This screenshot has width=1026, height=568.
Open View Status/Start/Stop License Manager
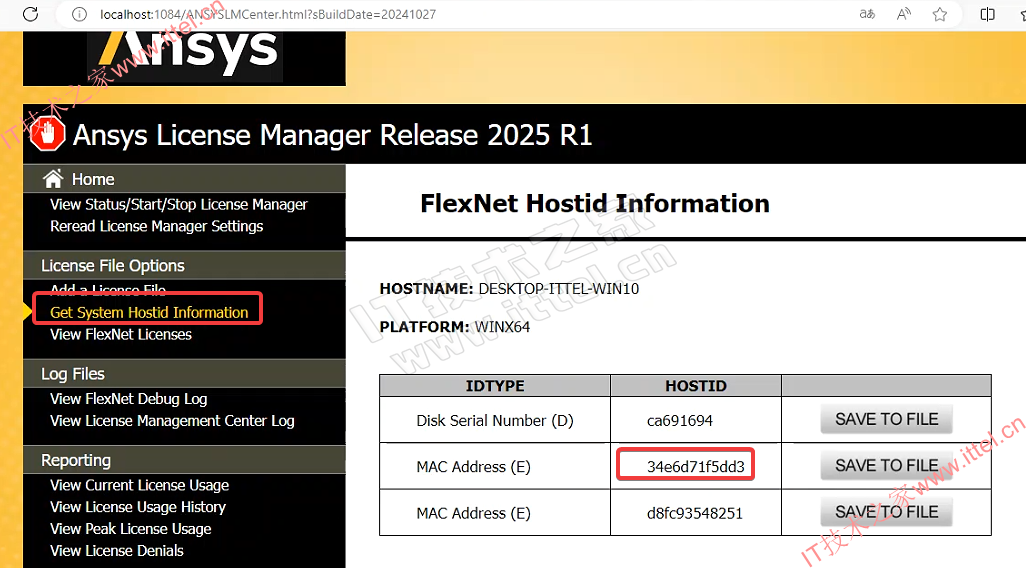(179, 205)
